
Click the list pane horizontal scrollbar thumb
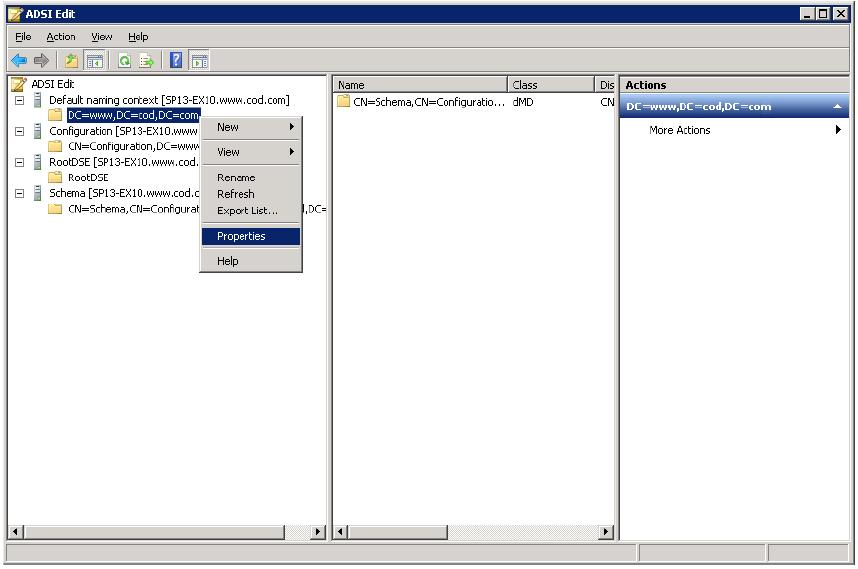tap(398, 532)
